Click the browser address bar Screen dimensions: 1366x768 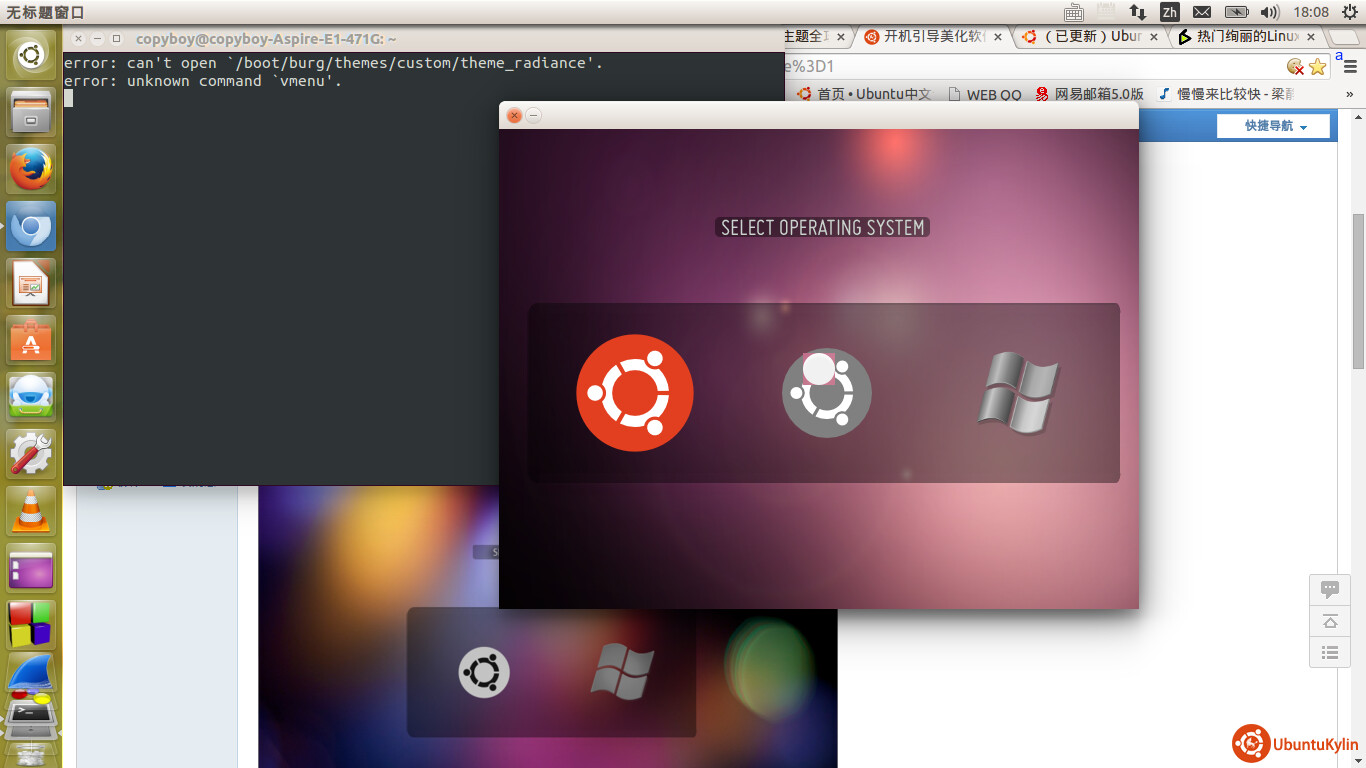[1030, 67]
